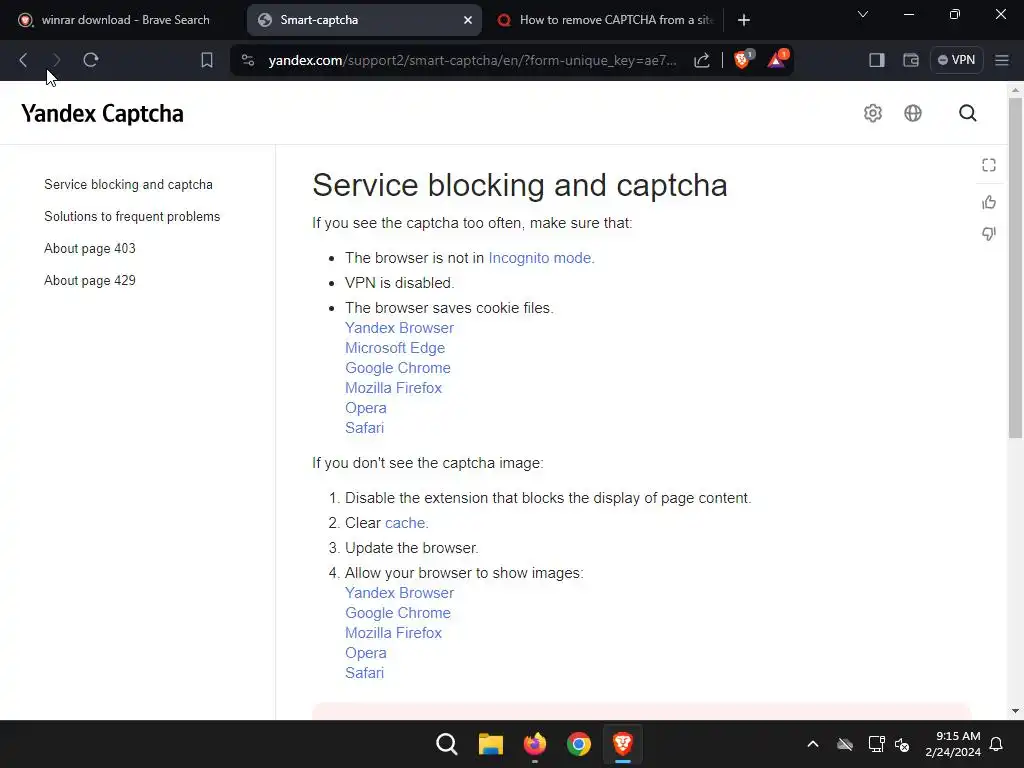Open Opera link under show images
Screen dimensions: 1024x768
tap(366, 653)
